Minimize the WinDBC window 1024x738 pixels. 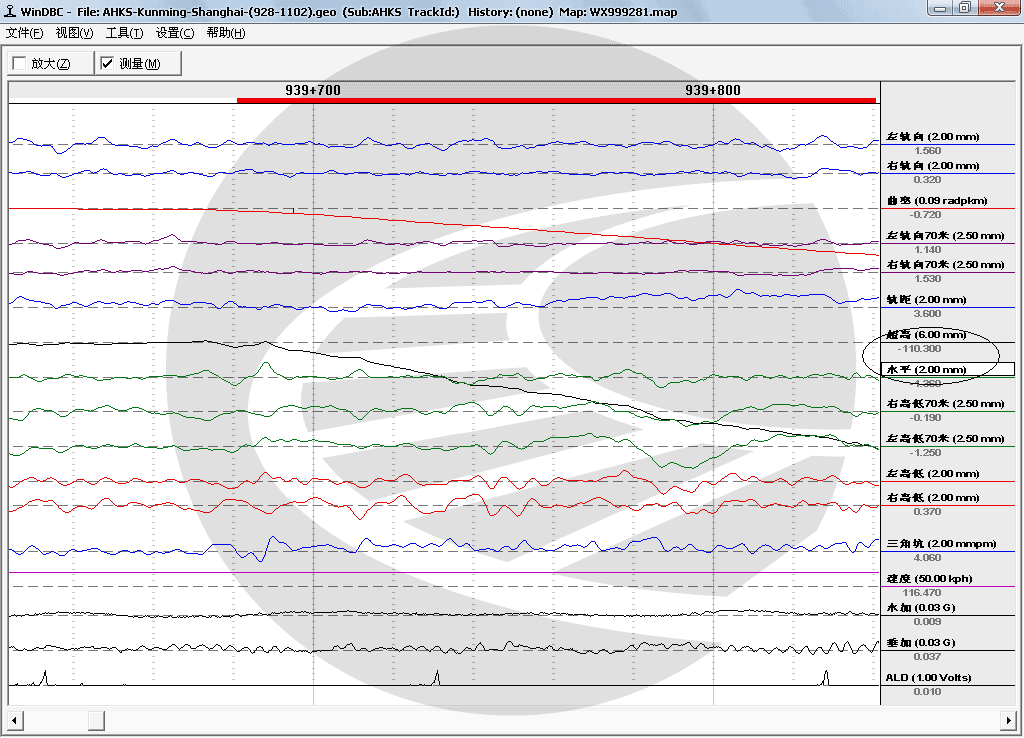940,8
